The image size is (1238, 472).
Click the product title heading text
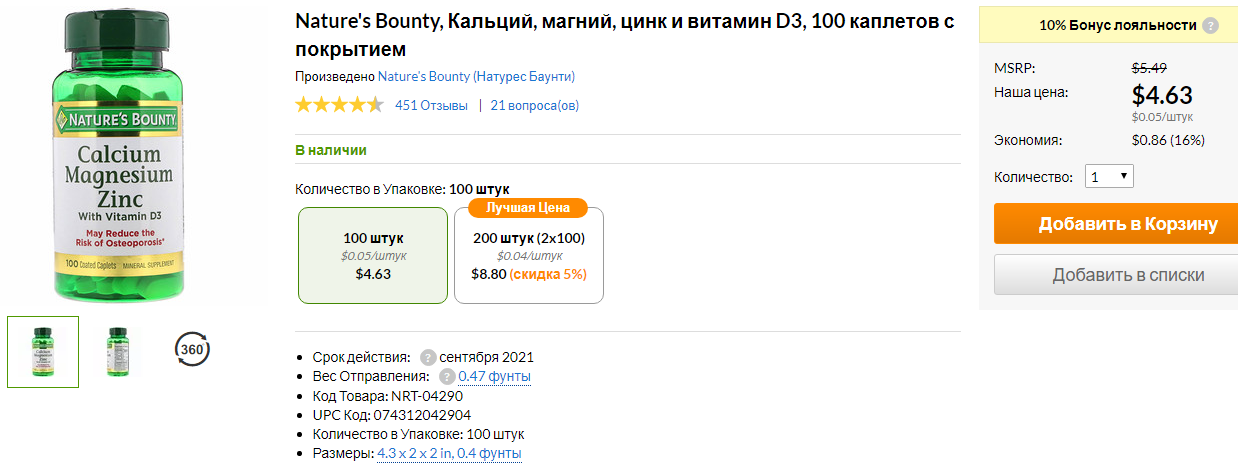coord(625,35)
